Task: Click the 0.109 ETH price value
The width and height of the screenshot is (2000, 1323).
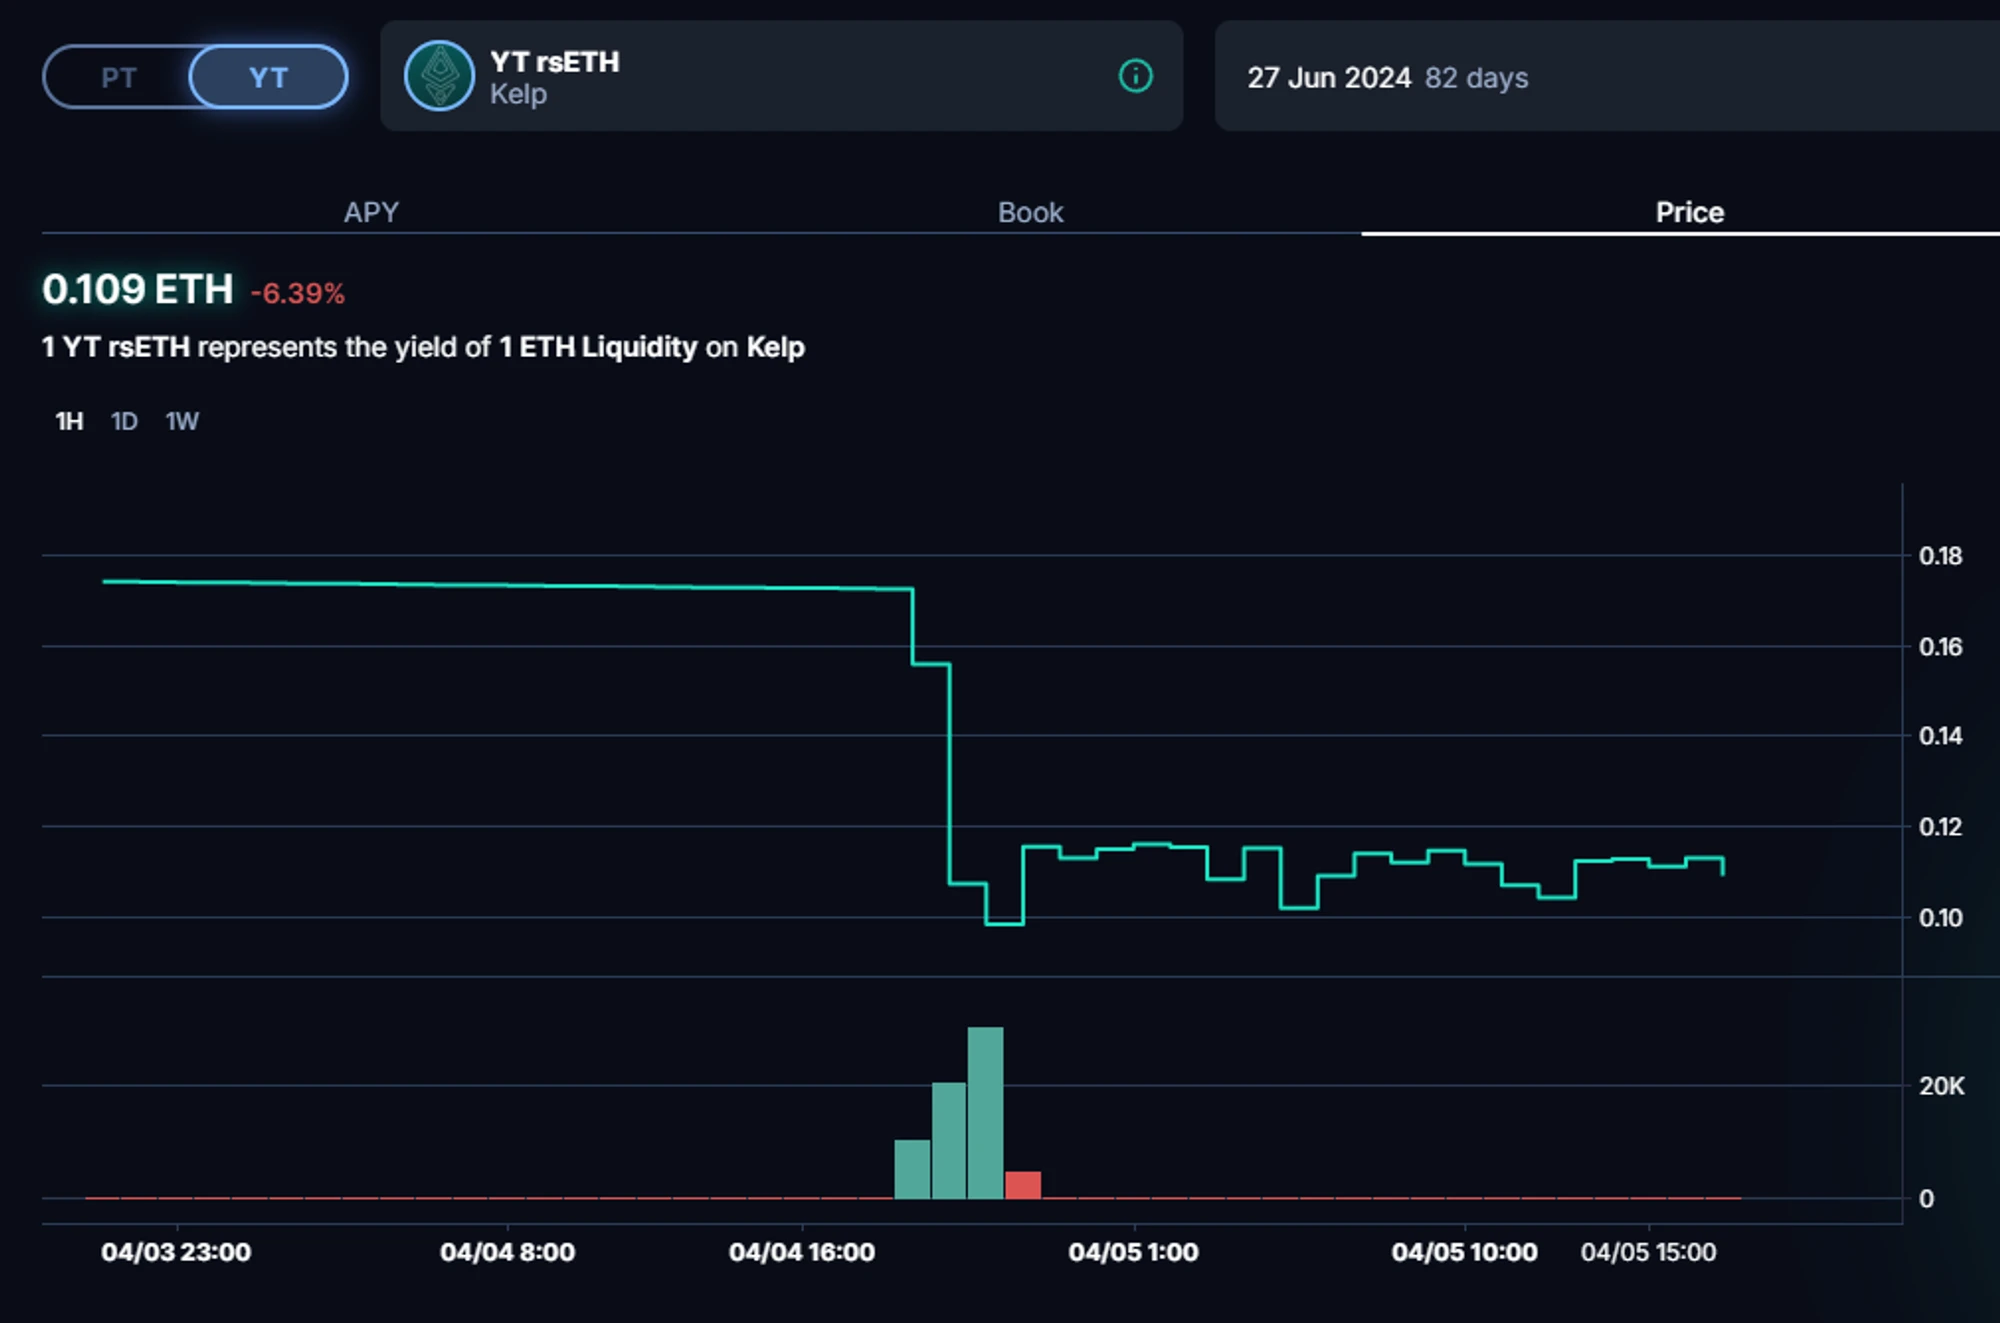Action: pos(138,290)
